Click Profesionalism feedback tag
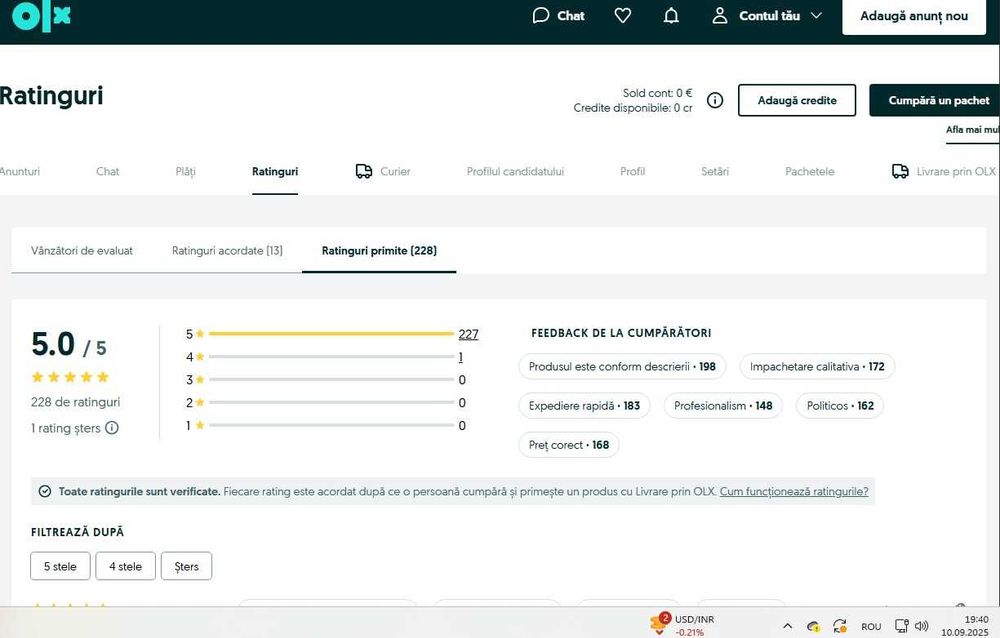The image size is (1000, 638). tap(723, 406)
